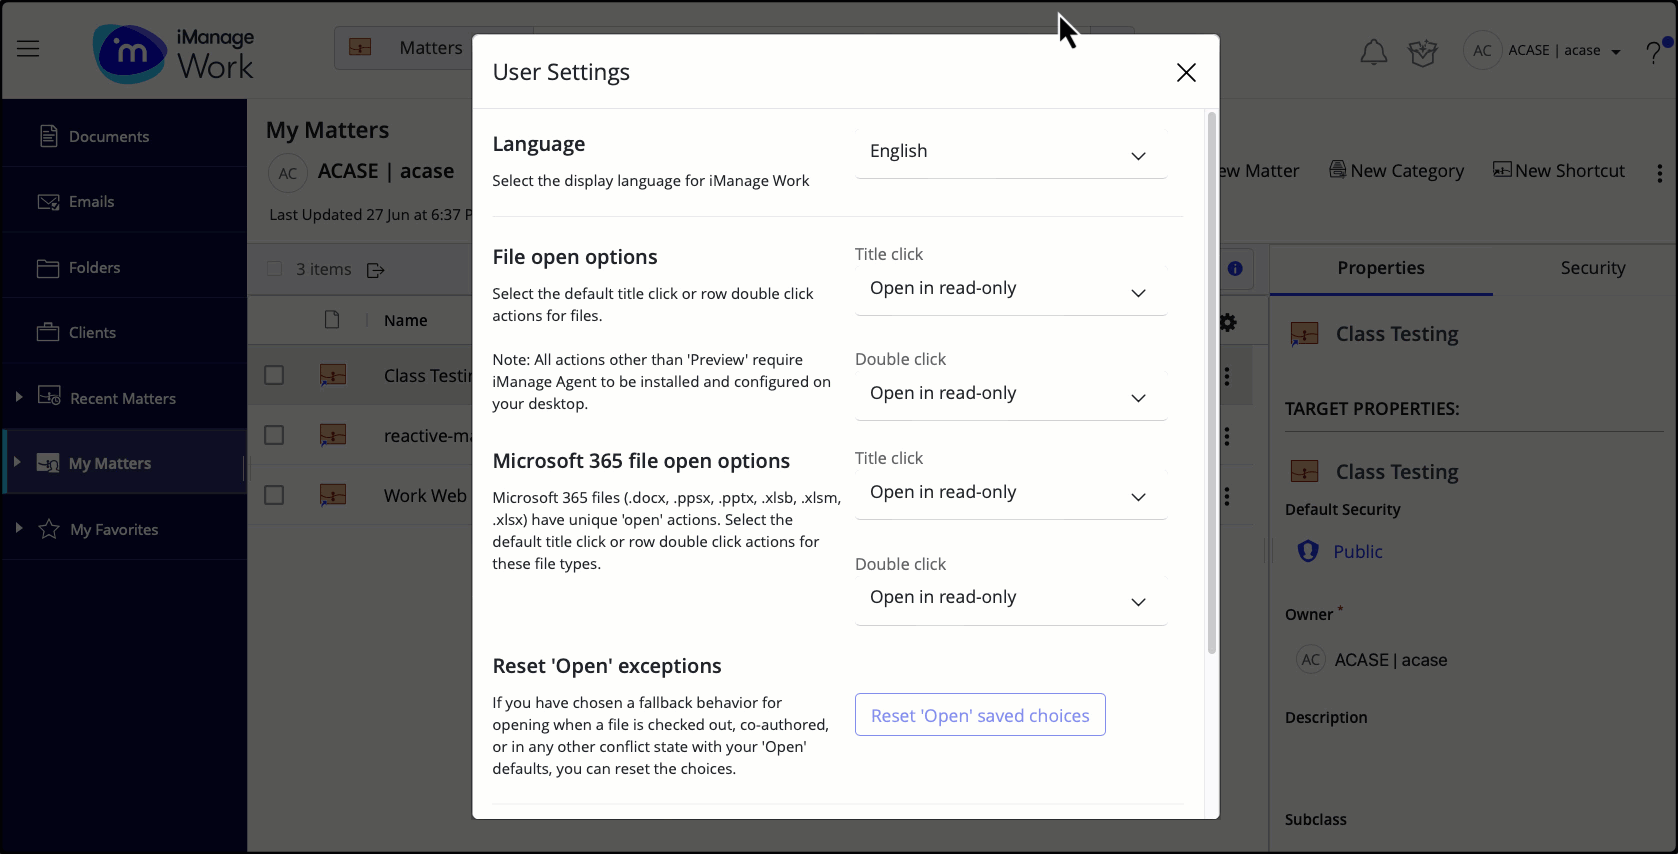Go to Emails in the sidebar
The image size is (1678, 854).
pos(124,201)
